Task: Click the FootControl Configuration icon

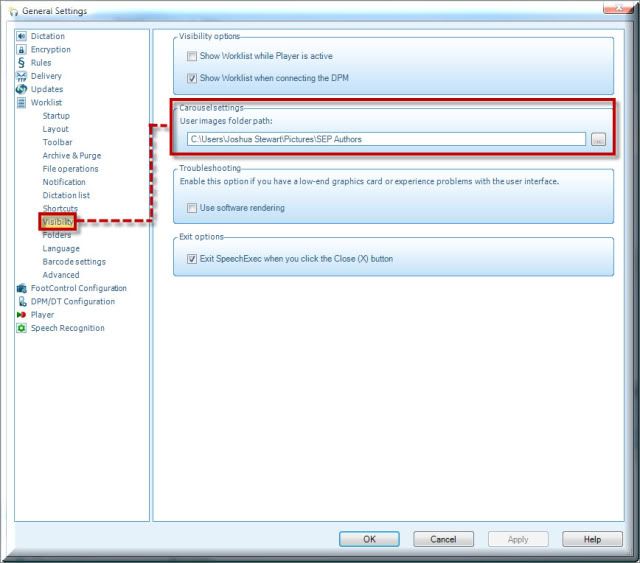Action: pyautogui.click(x=21, y=288)
